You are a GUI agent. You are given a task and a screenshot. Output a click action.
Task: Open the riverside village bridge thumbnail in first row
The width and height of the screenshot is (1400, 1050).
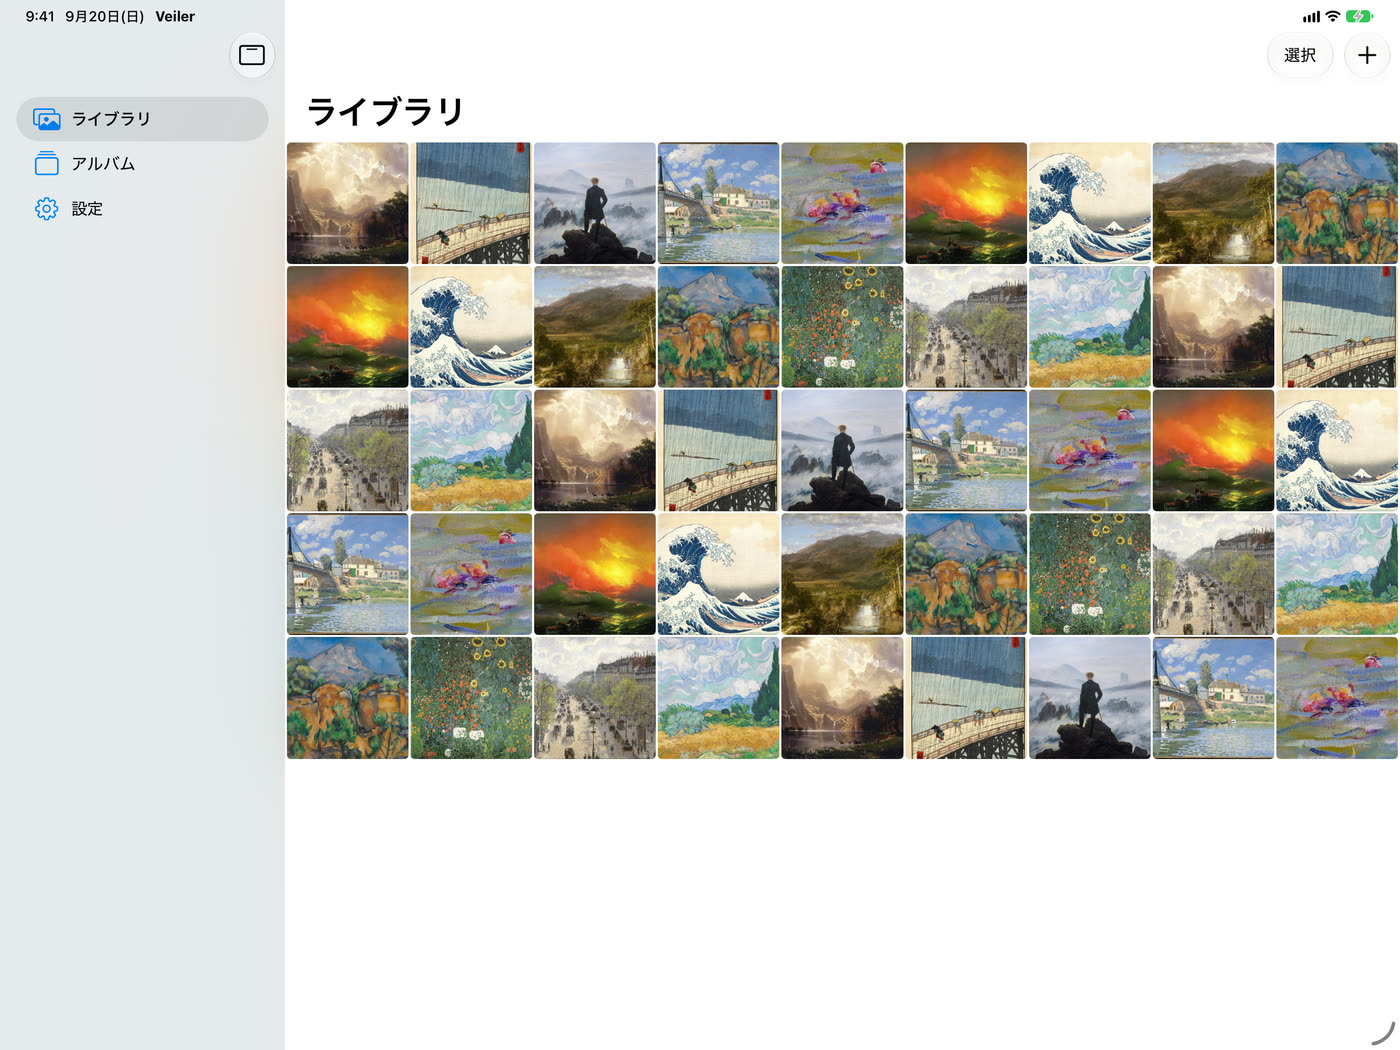click(718, 203)
